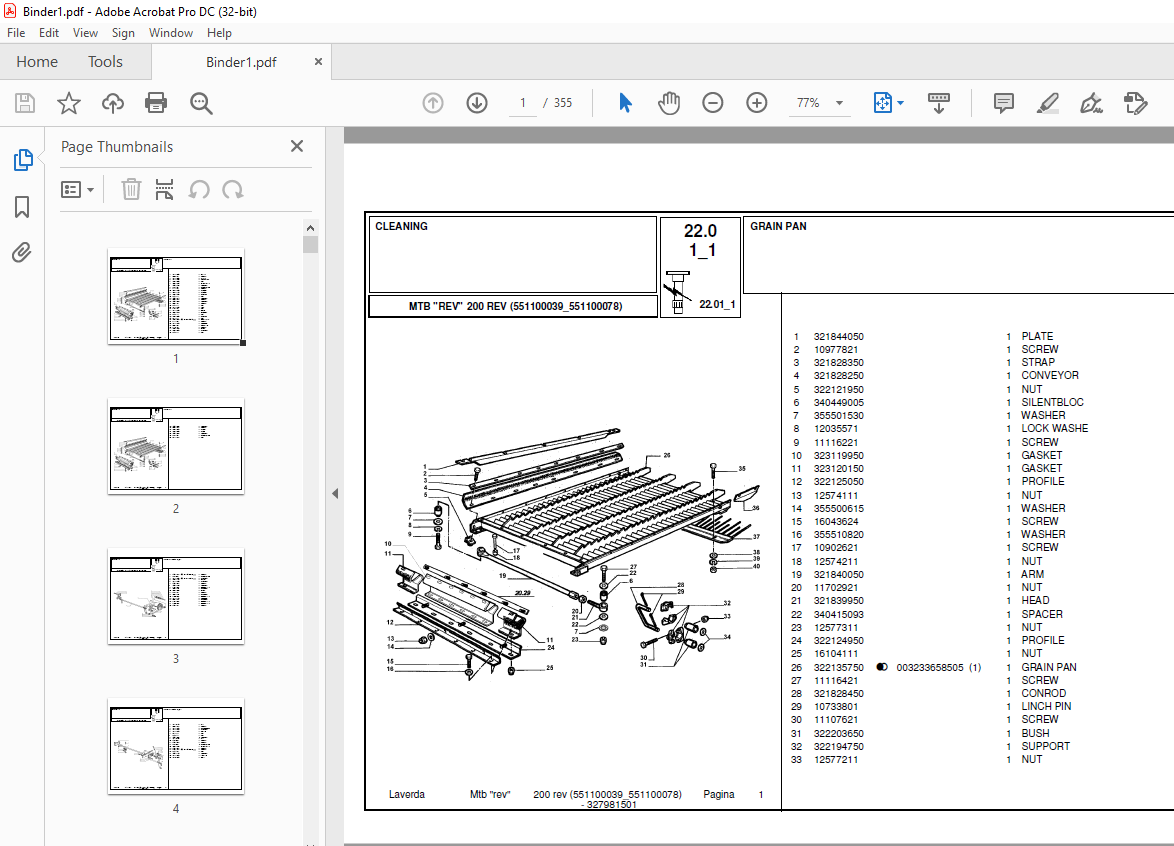
Task: Click the SILENTBLOC part description
Action: [x=1052, y=402]
